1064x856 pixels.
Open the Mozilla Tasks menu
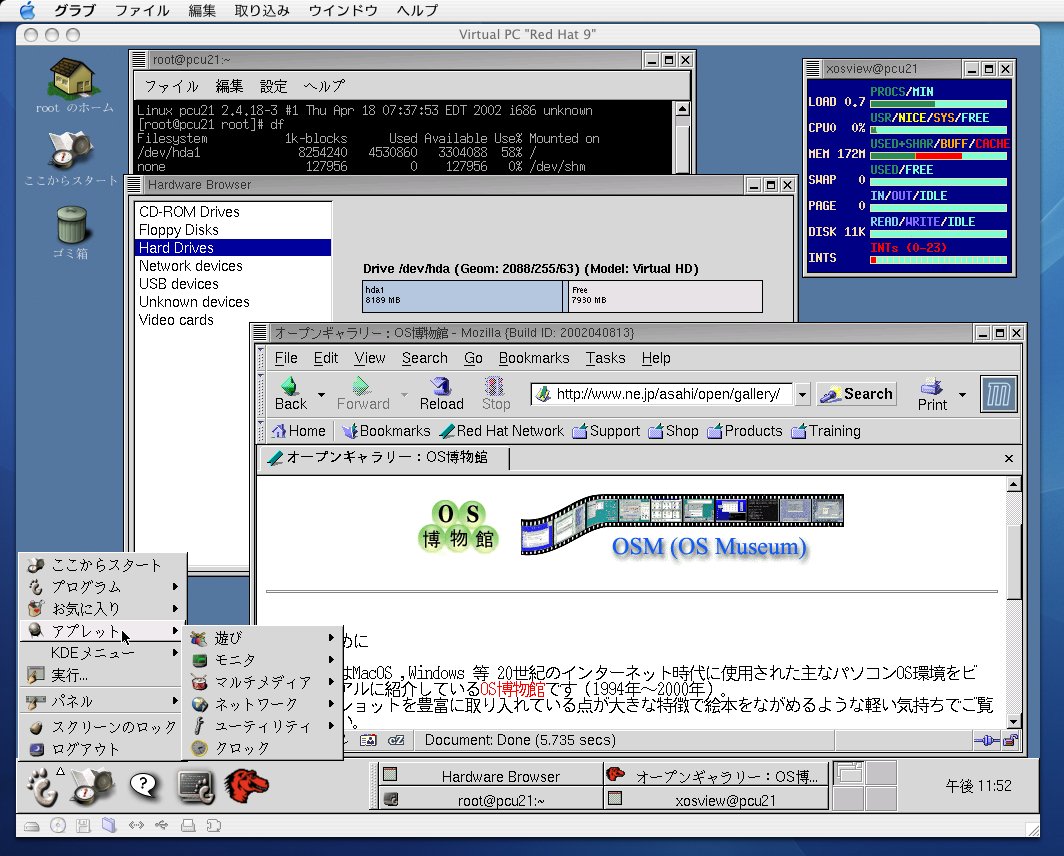pos(605,358)
